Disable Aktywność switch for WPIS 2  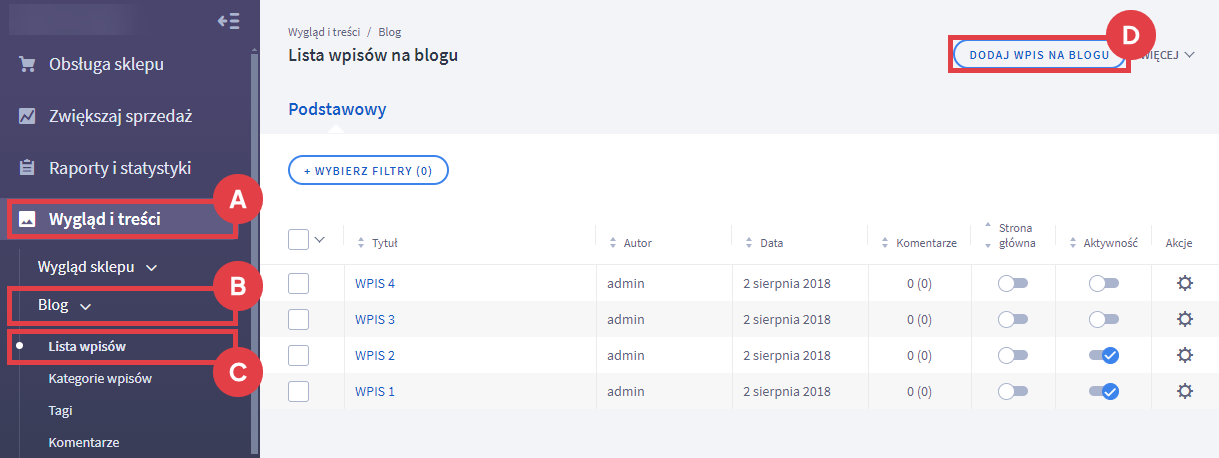(1104, 356)
